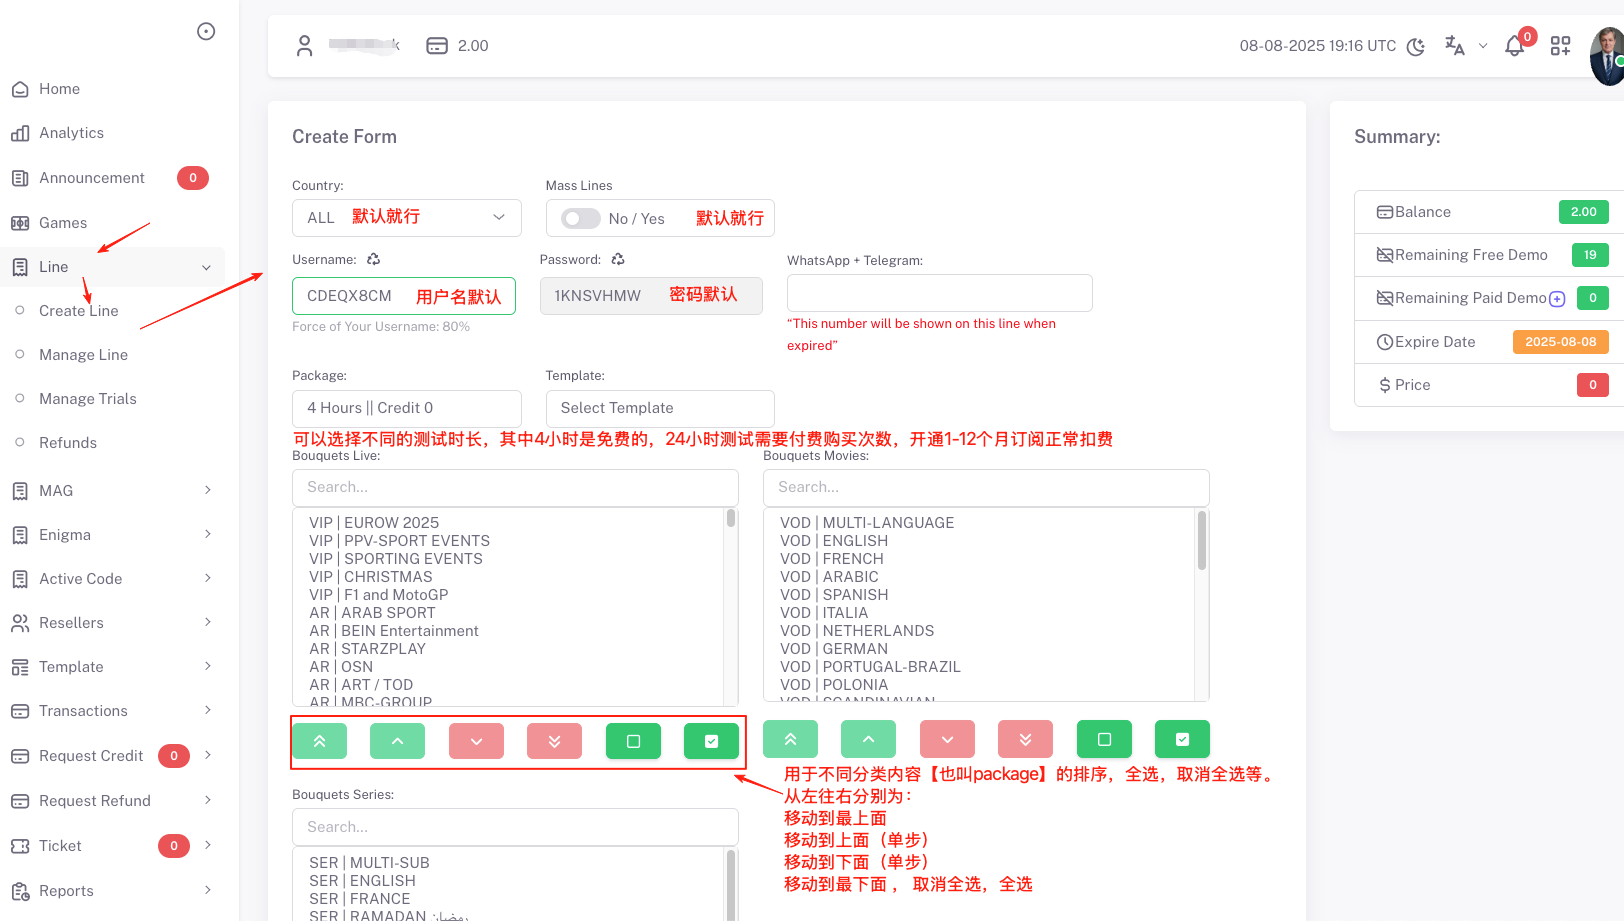Open the Select Template dropdown

660,408
